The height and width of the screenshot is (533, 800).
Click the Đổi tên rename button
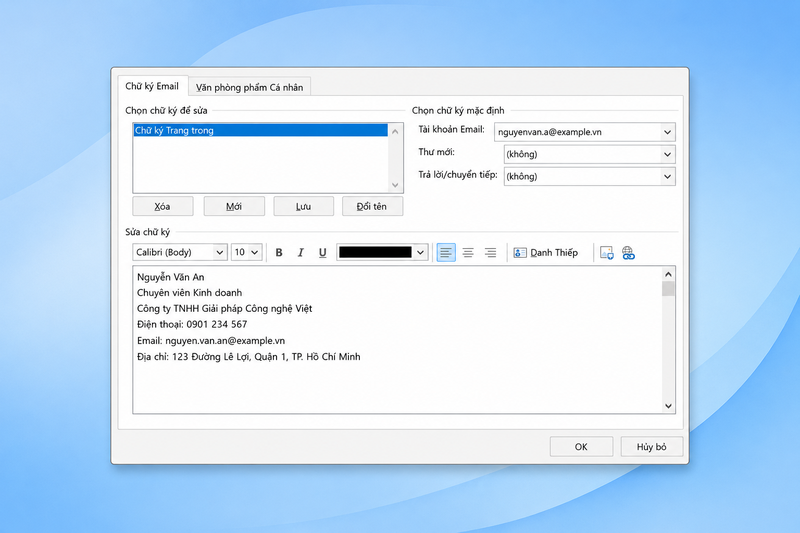(372, 207)
